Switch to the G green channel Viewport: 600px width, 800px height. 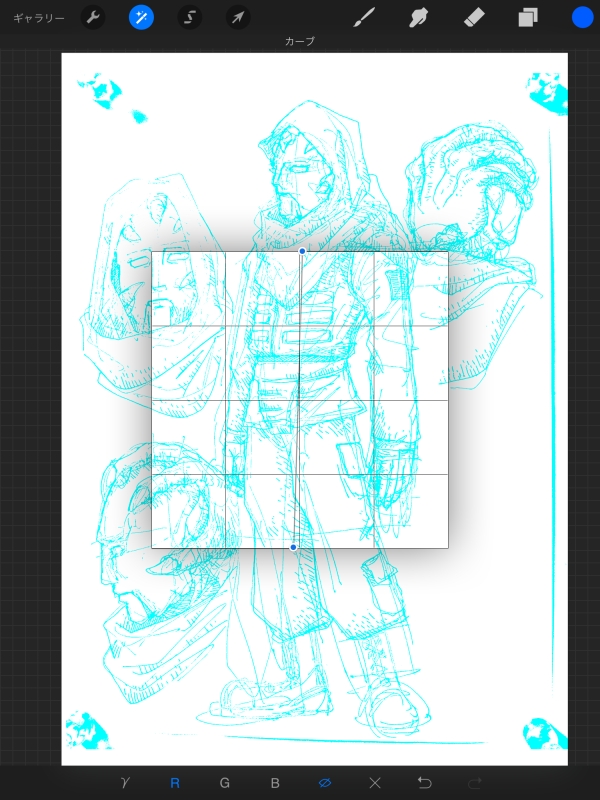tap(225, 783)
